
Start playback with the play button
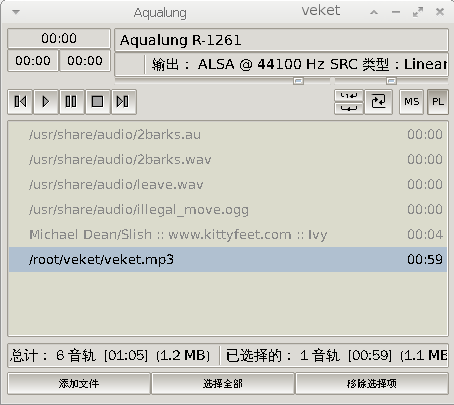click(46, 102)
